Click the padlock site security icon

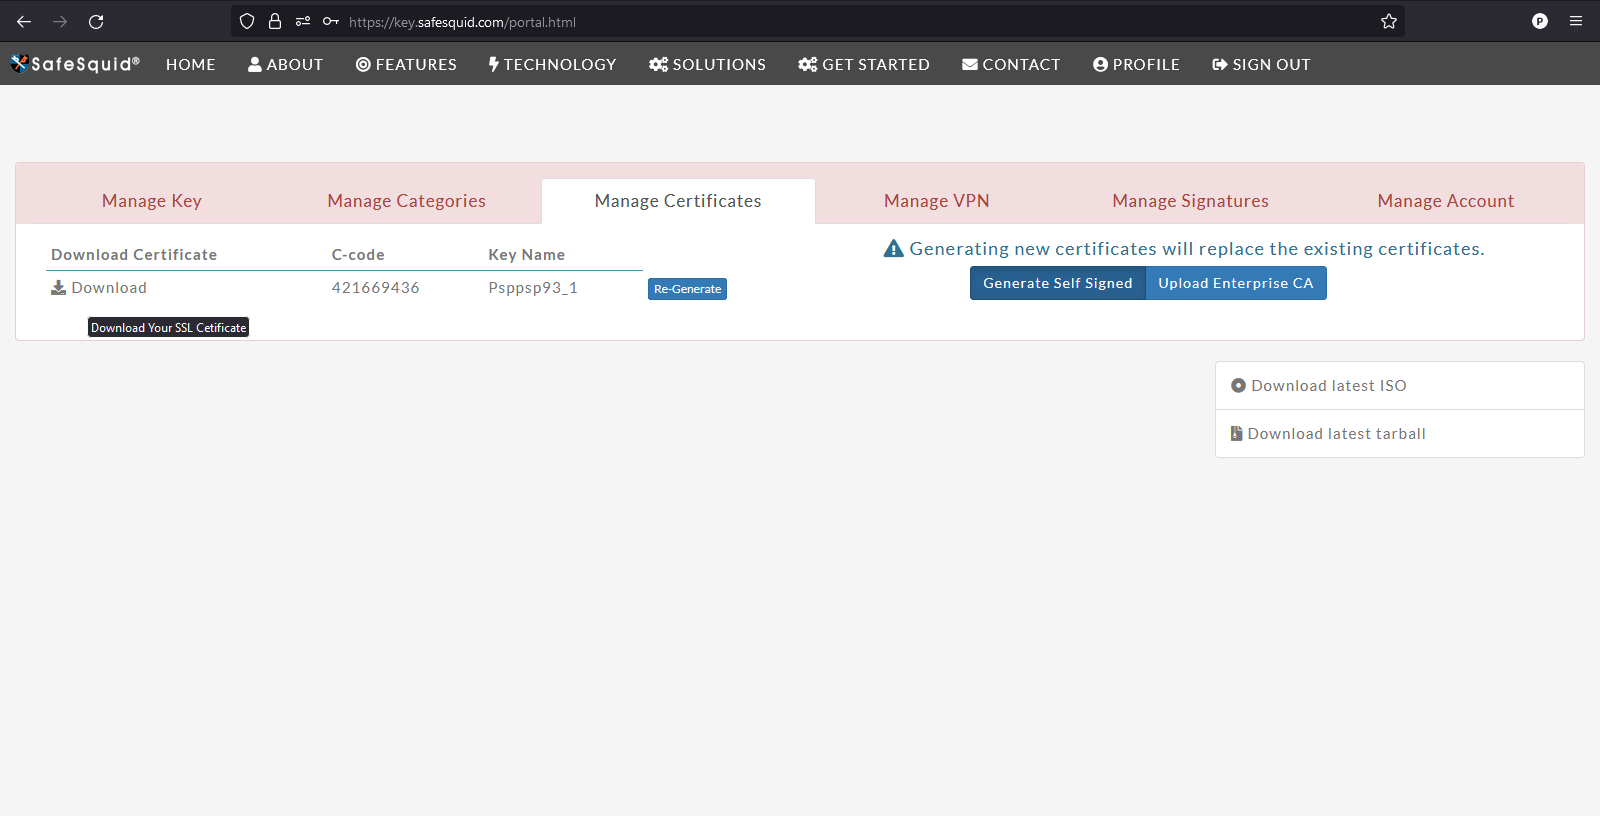click(275, 21)
